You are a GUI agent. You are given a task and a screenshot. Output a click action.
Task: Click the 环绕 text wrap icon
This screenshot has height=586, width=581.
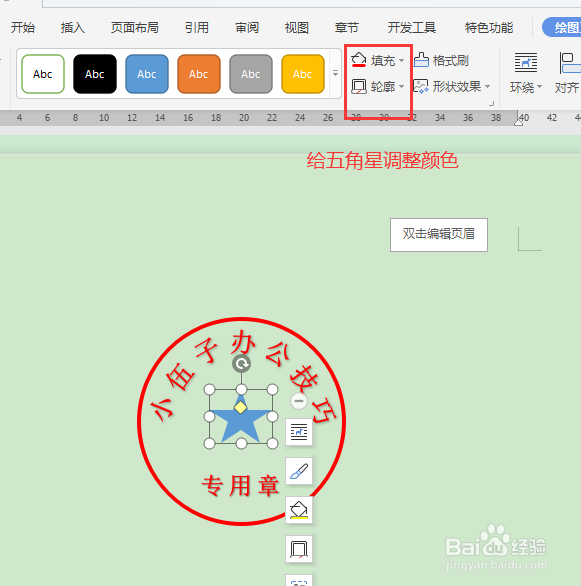pyautogui.click(x=526, y=63)
